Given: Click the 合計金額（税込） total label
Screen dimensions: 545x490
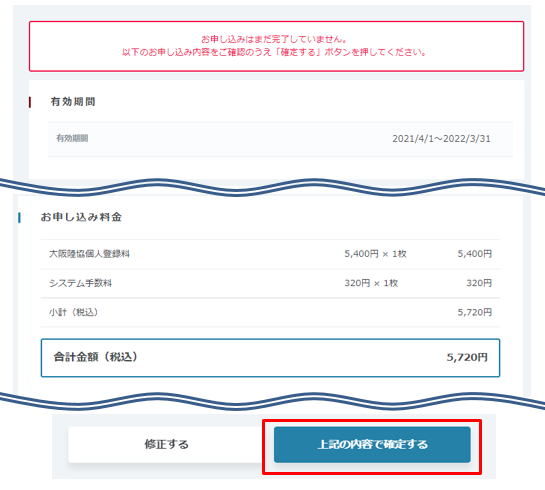Looking at the screenshot, I should [96, 357].
